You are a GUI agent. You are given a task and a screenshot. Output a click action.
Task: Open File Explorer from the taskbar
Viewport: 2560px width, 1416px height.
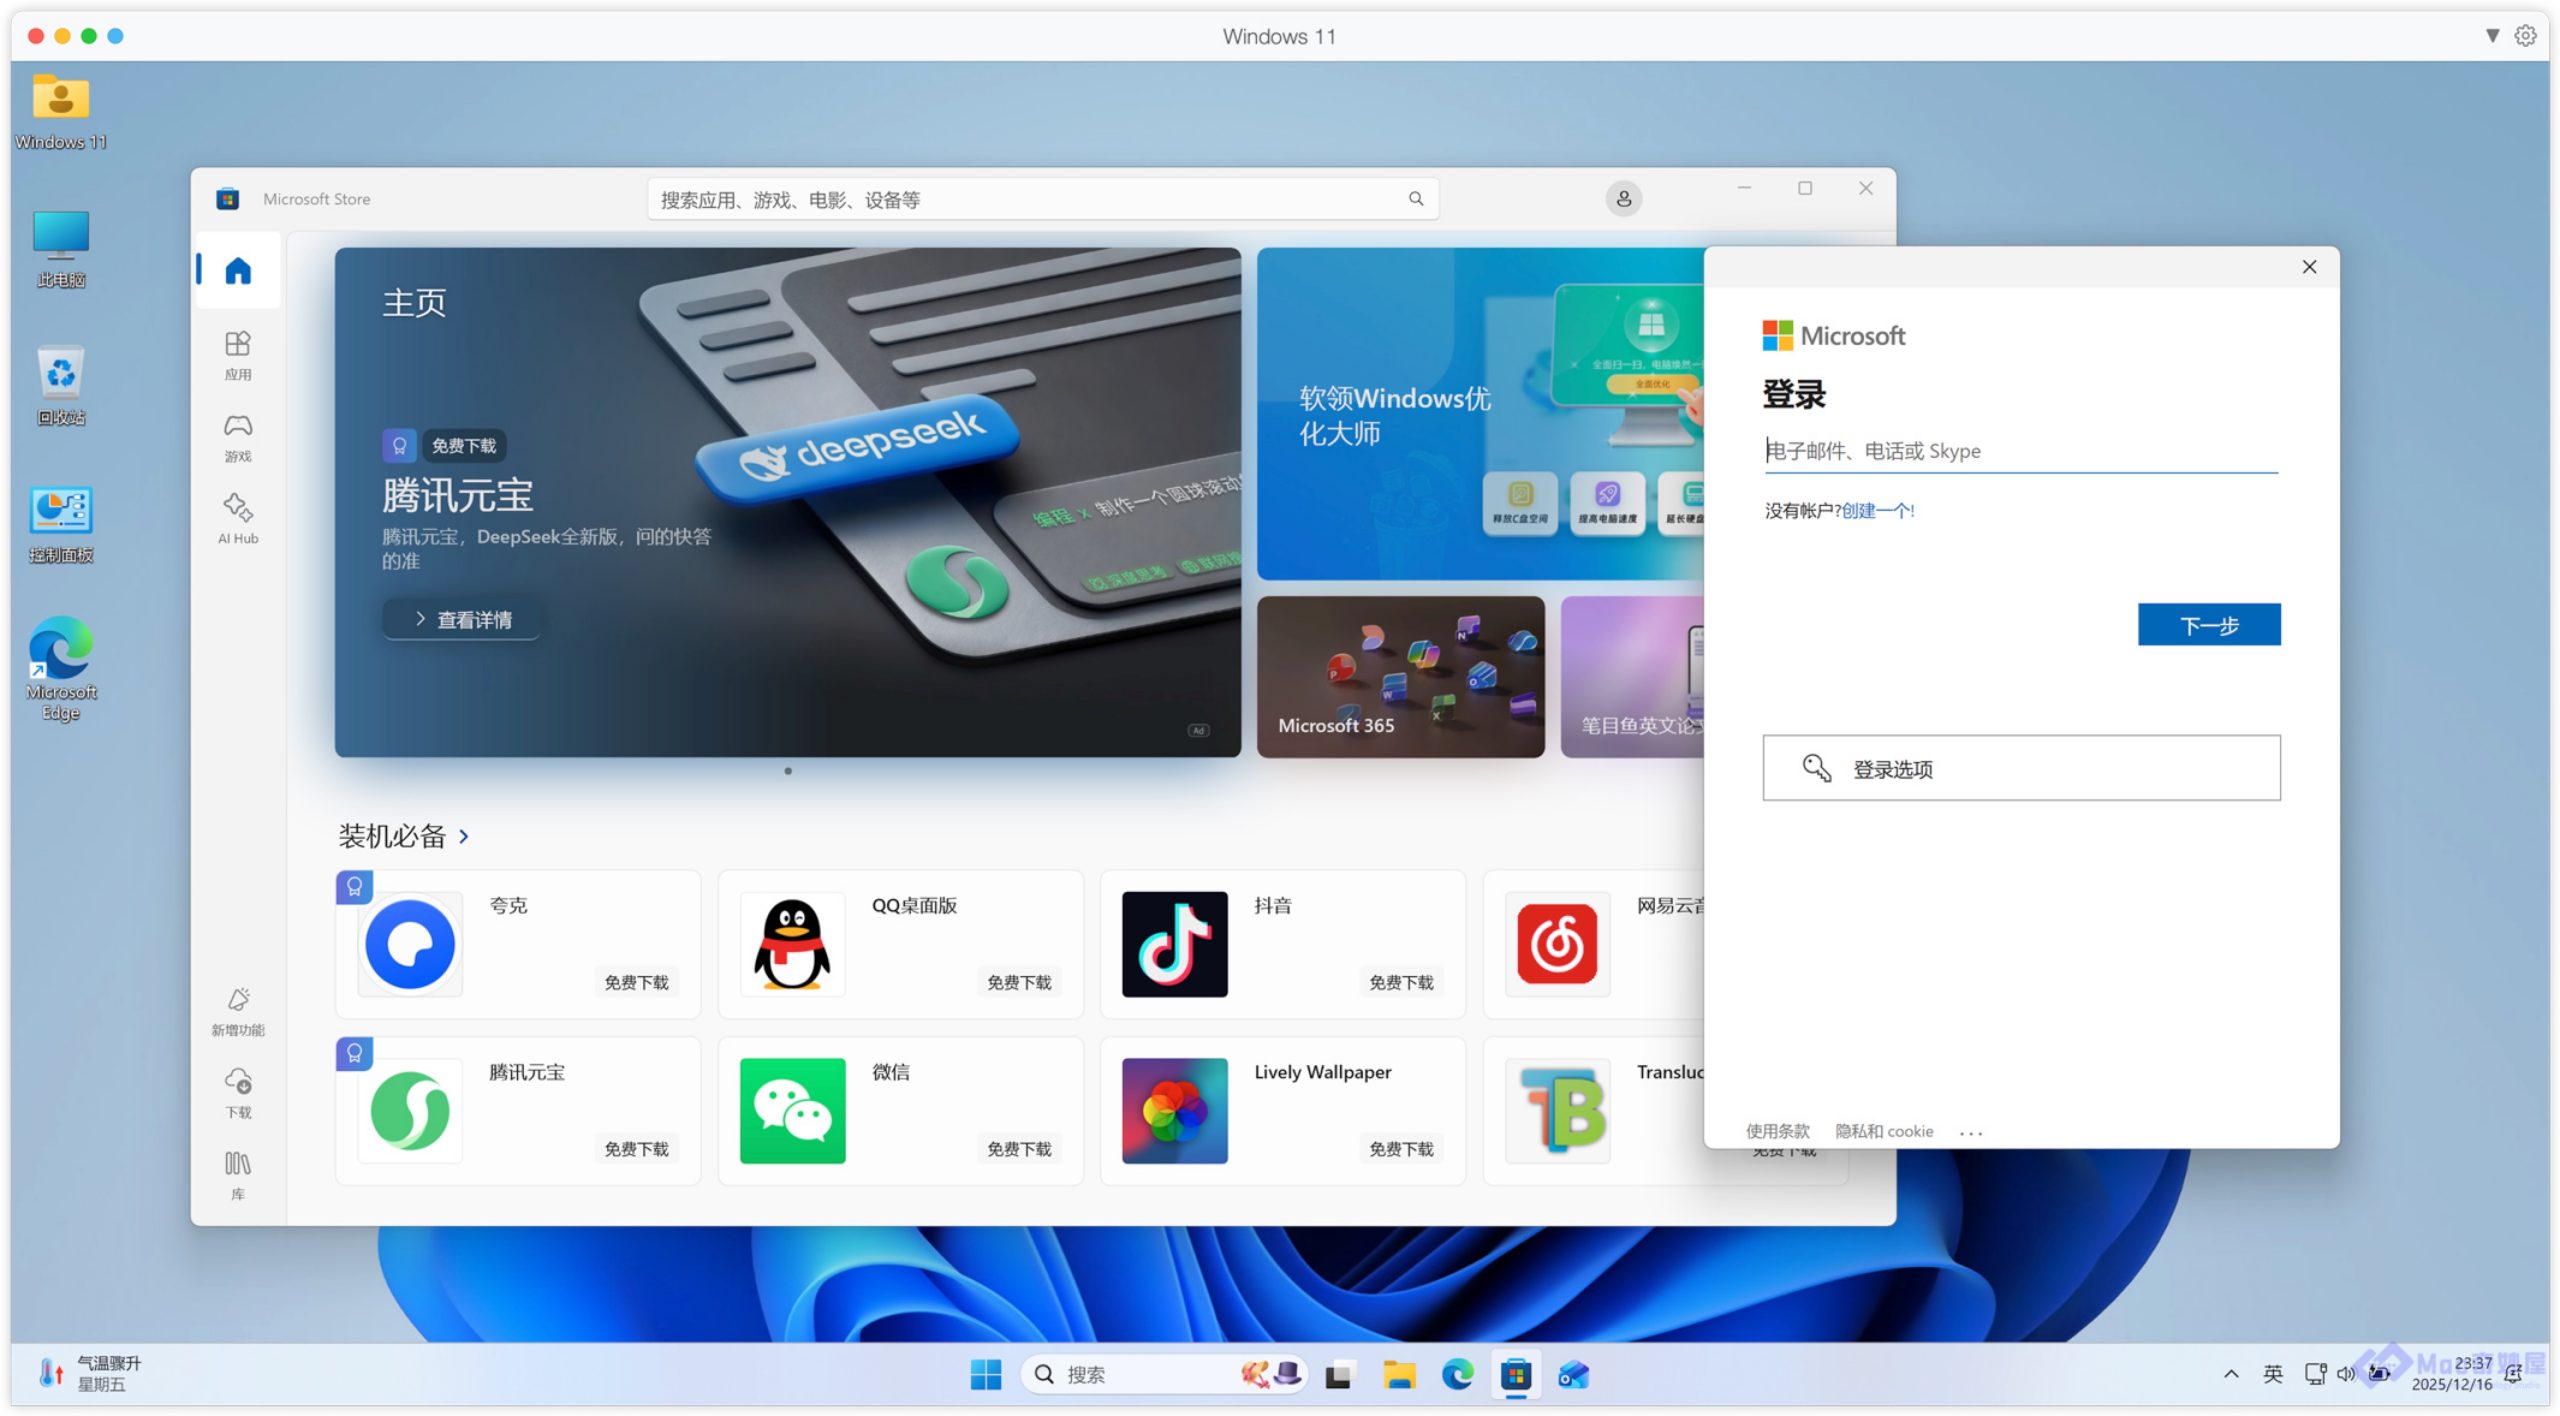1398,1375
